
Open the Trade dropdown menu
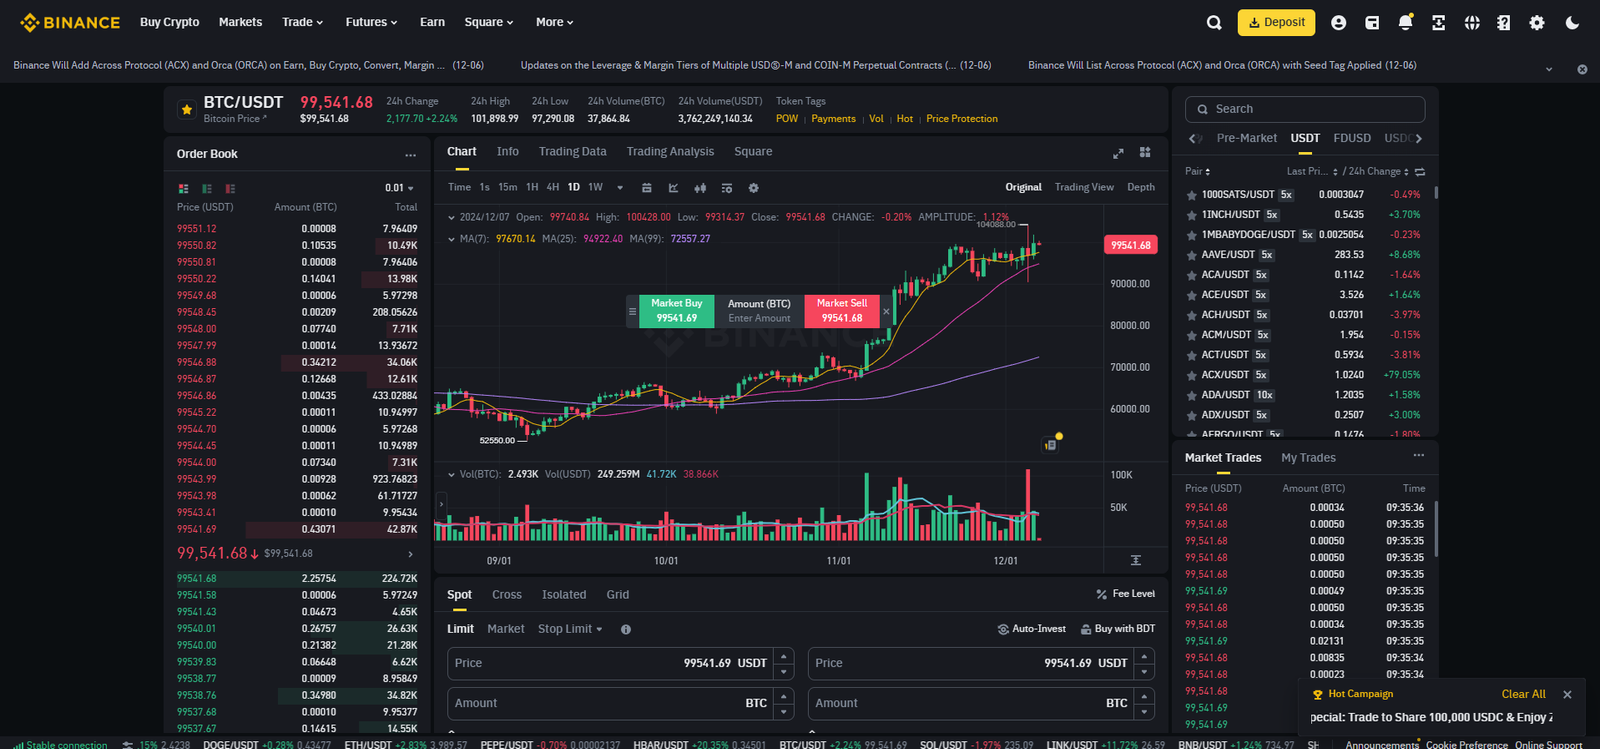point(302,22)
